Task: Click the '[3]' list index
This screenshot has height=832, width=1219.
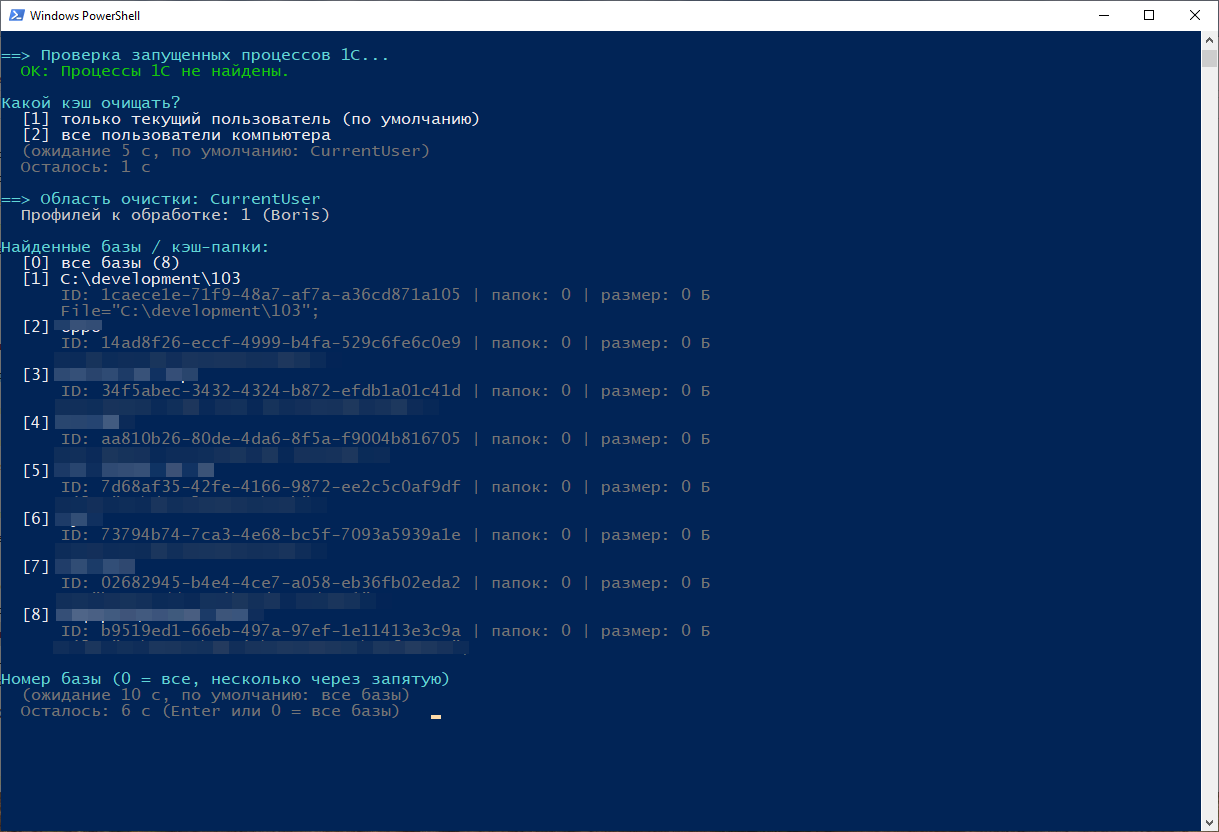Action: [x=36, y=375]
